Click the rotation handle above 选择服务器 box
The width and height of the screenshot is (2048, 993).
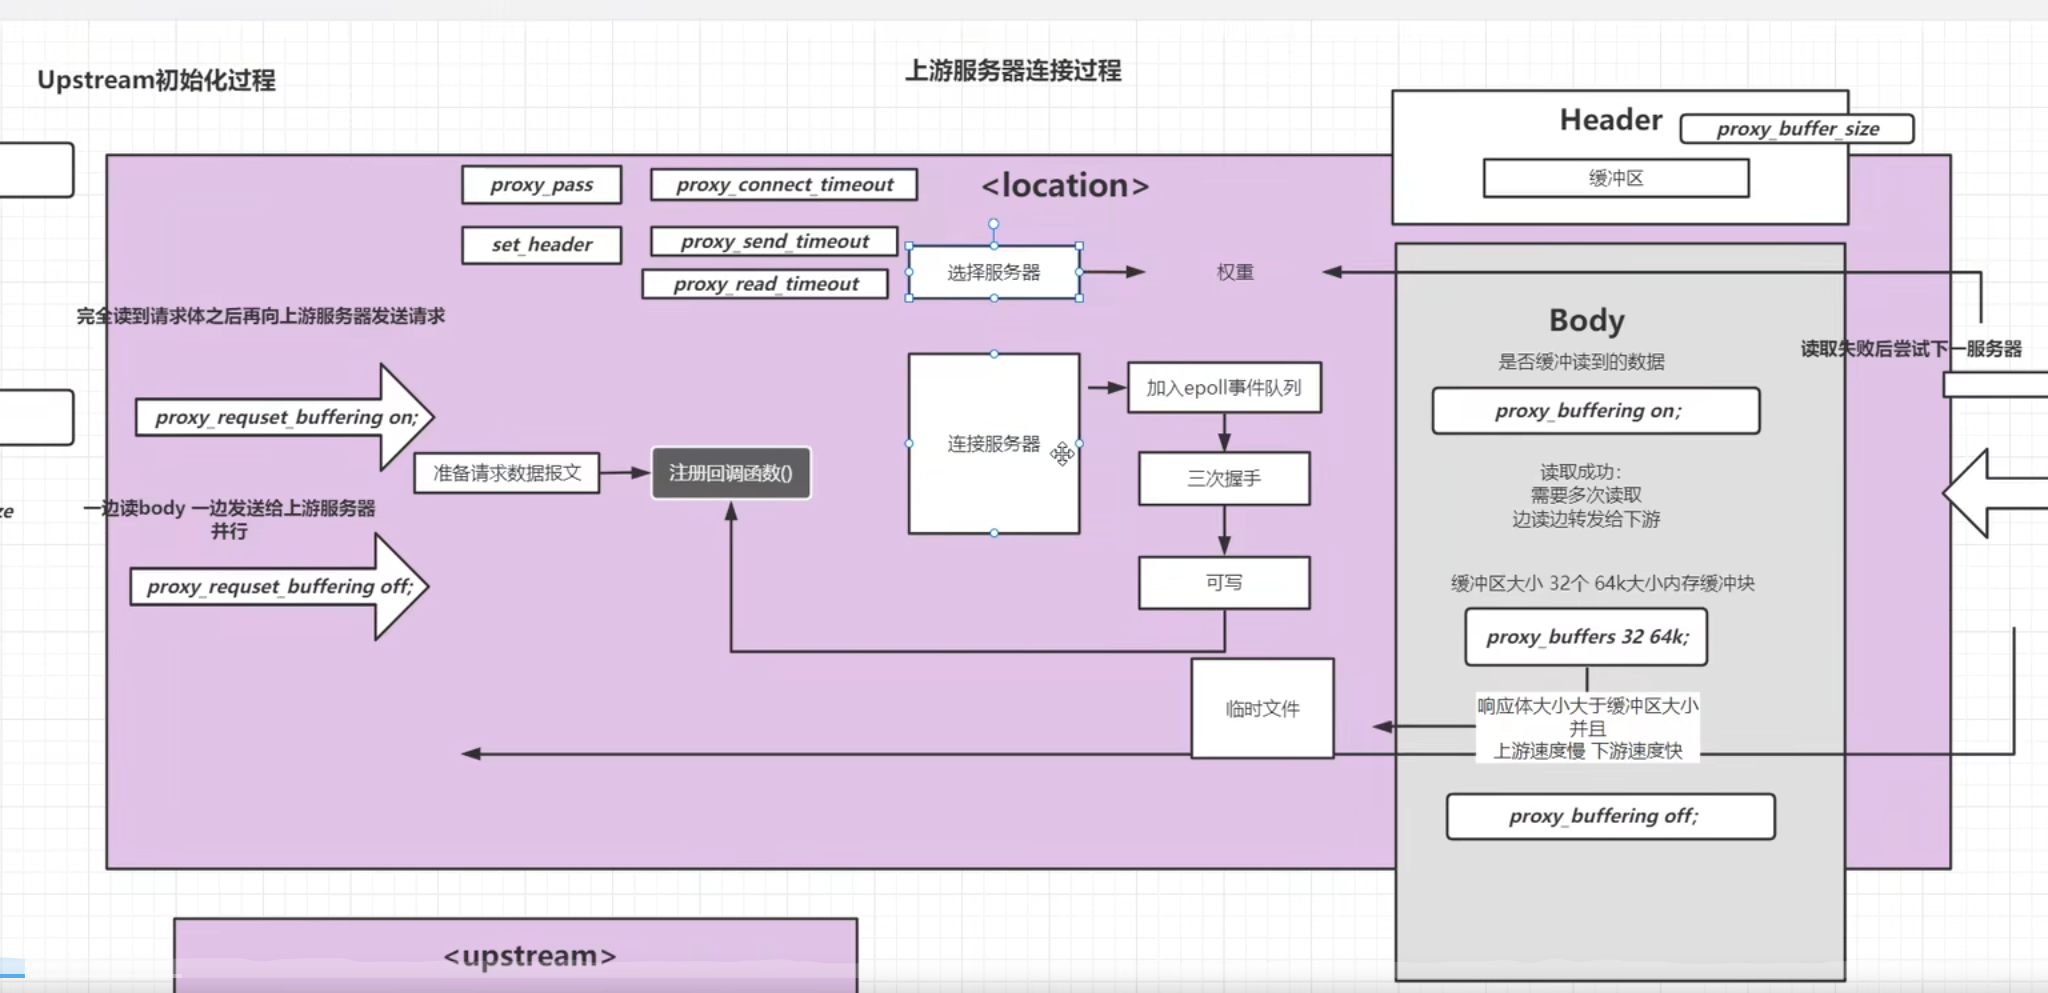point(993,225)
